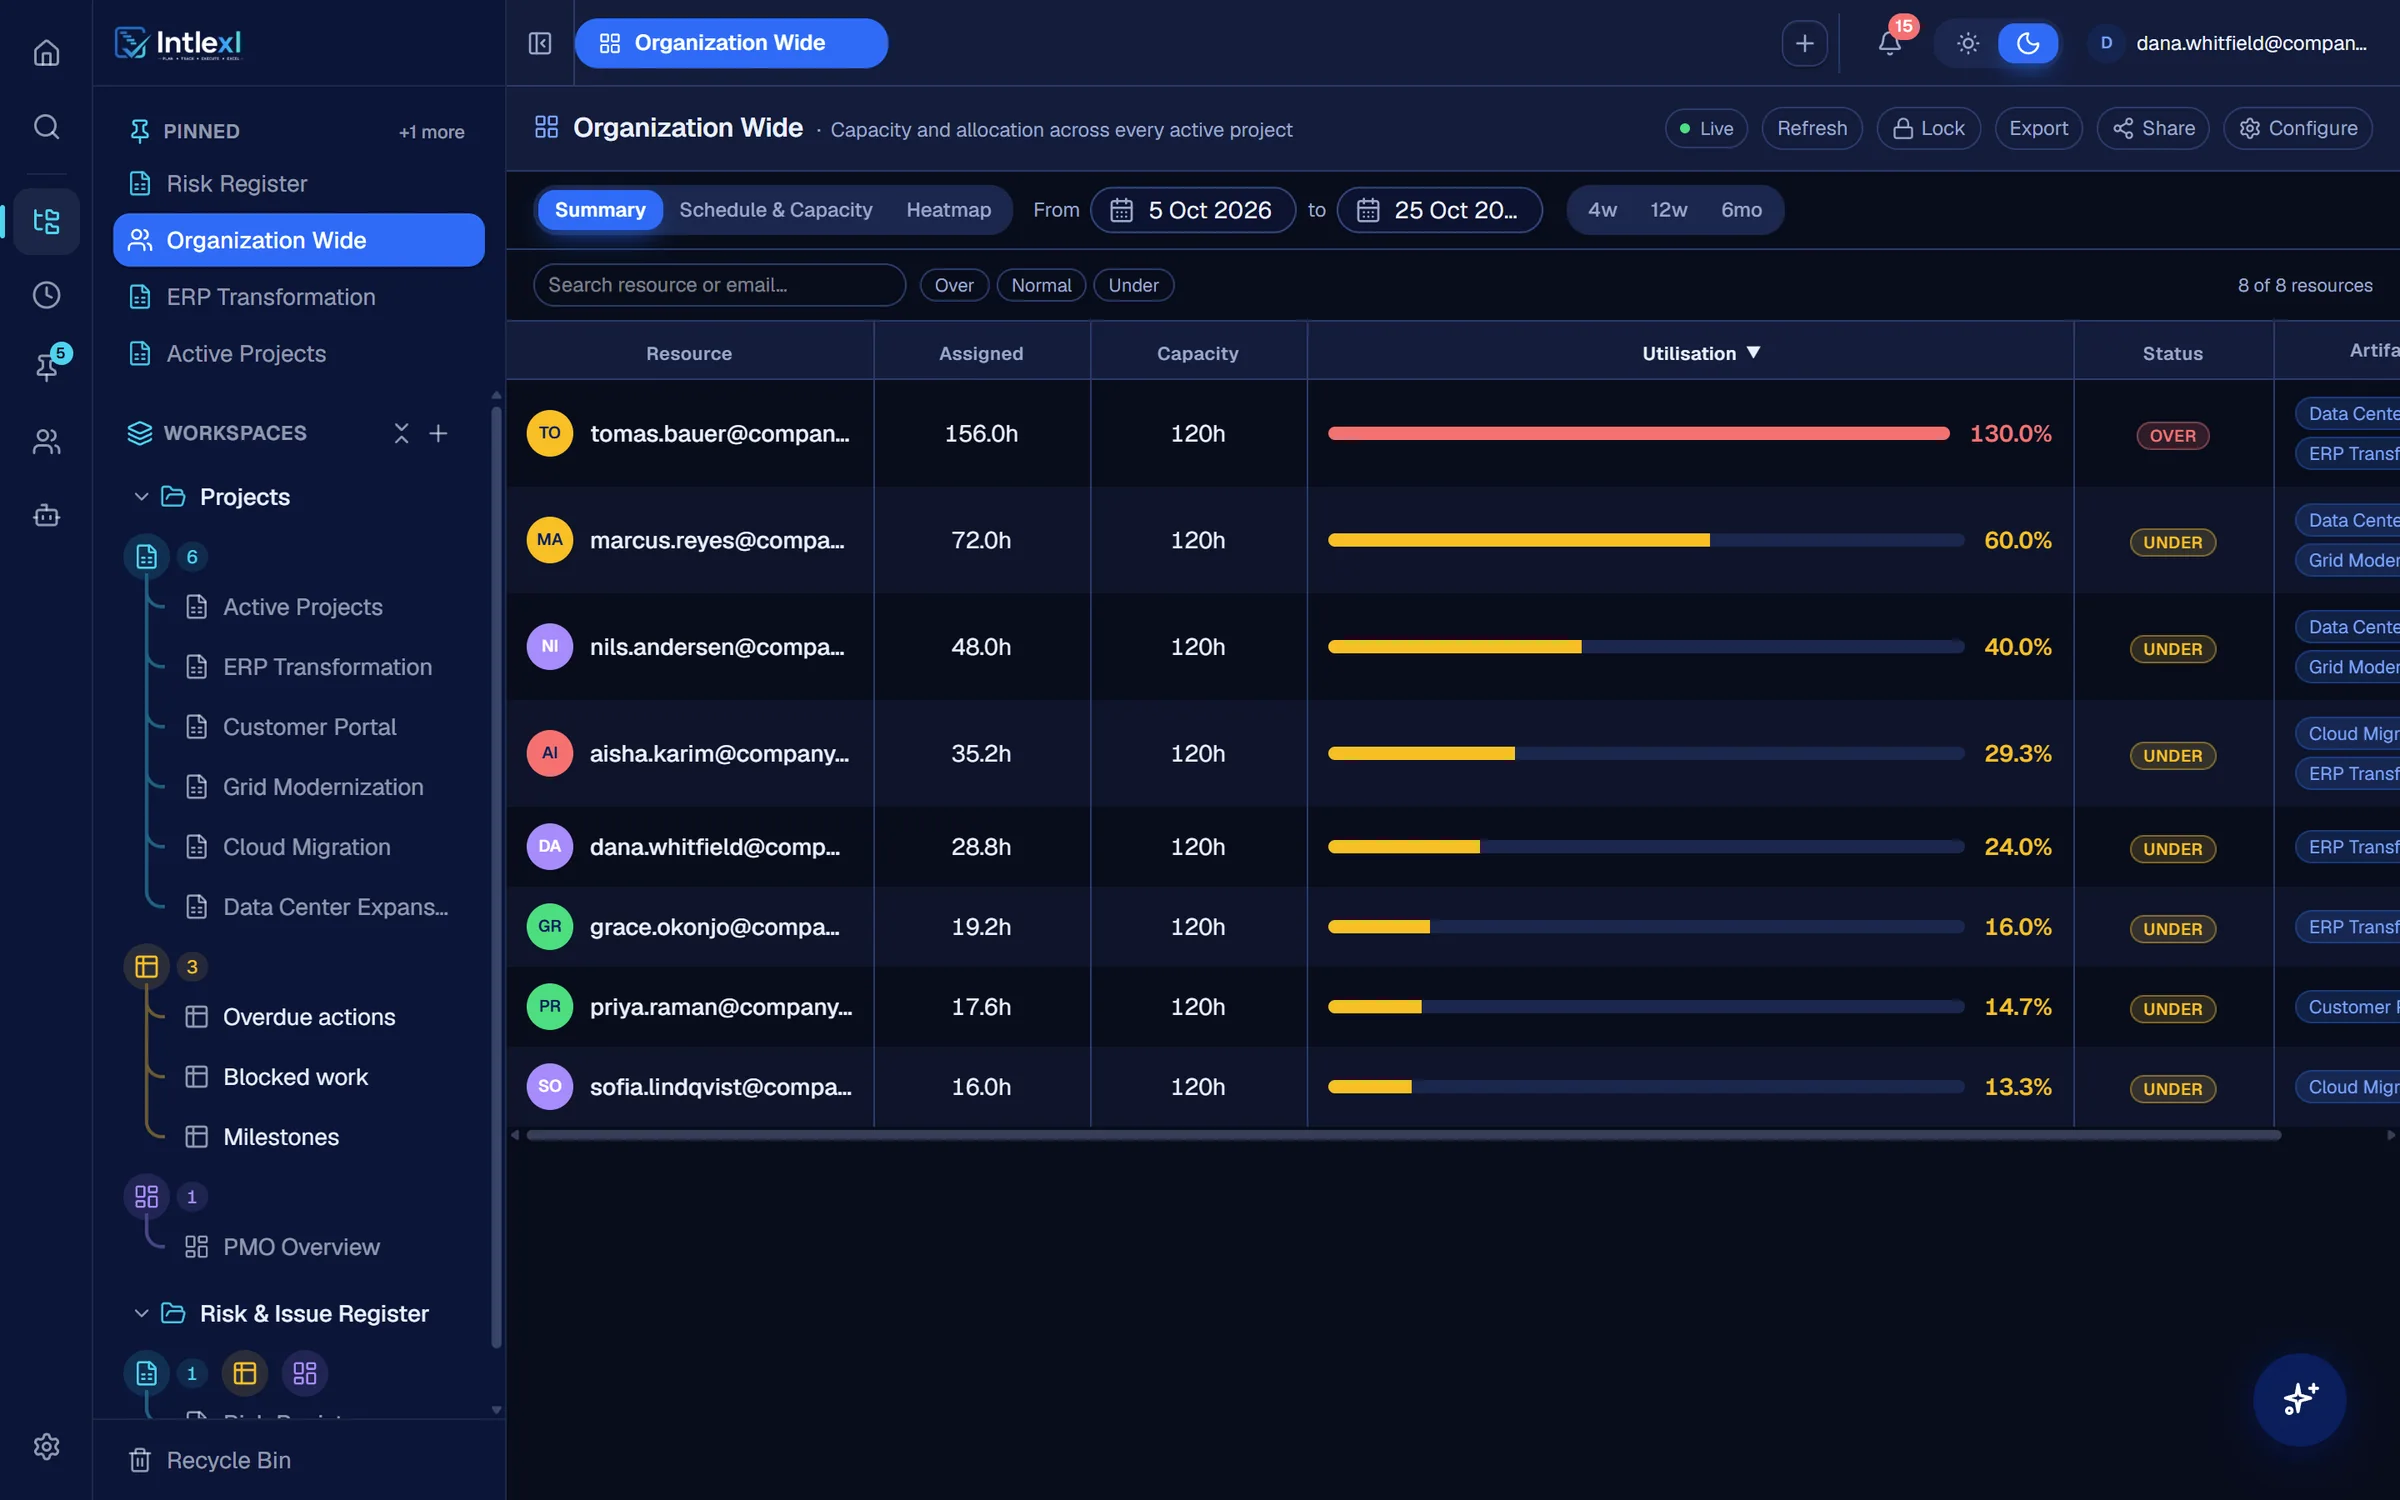Open the team members icon in rail
2400x1500 pixels.
click(x=46, y=441)
